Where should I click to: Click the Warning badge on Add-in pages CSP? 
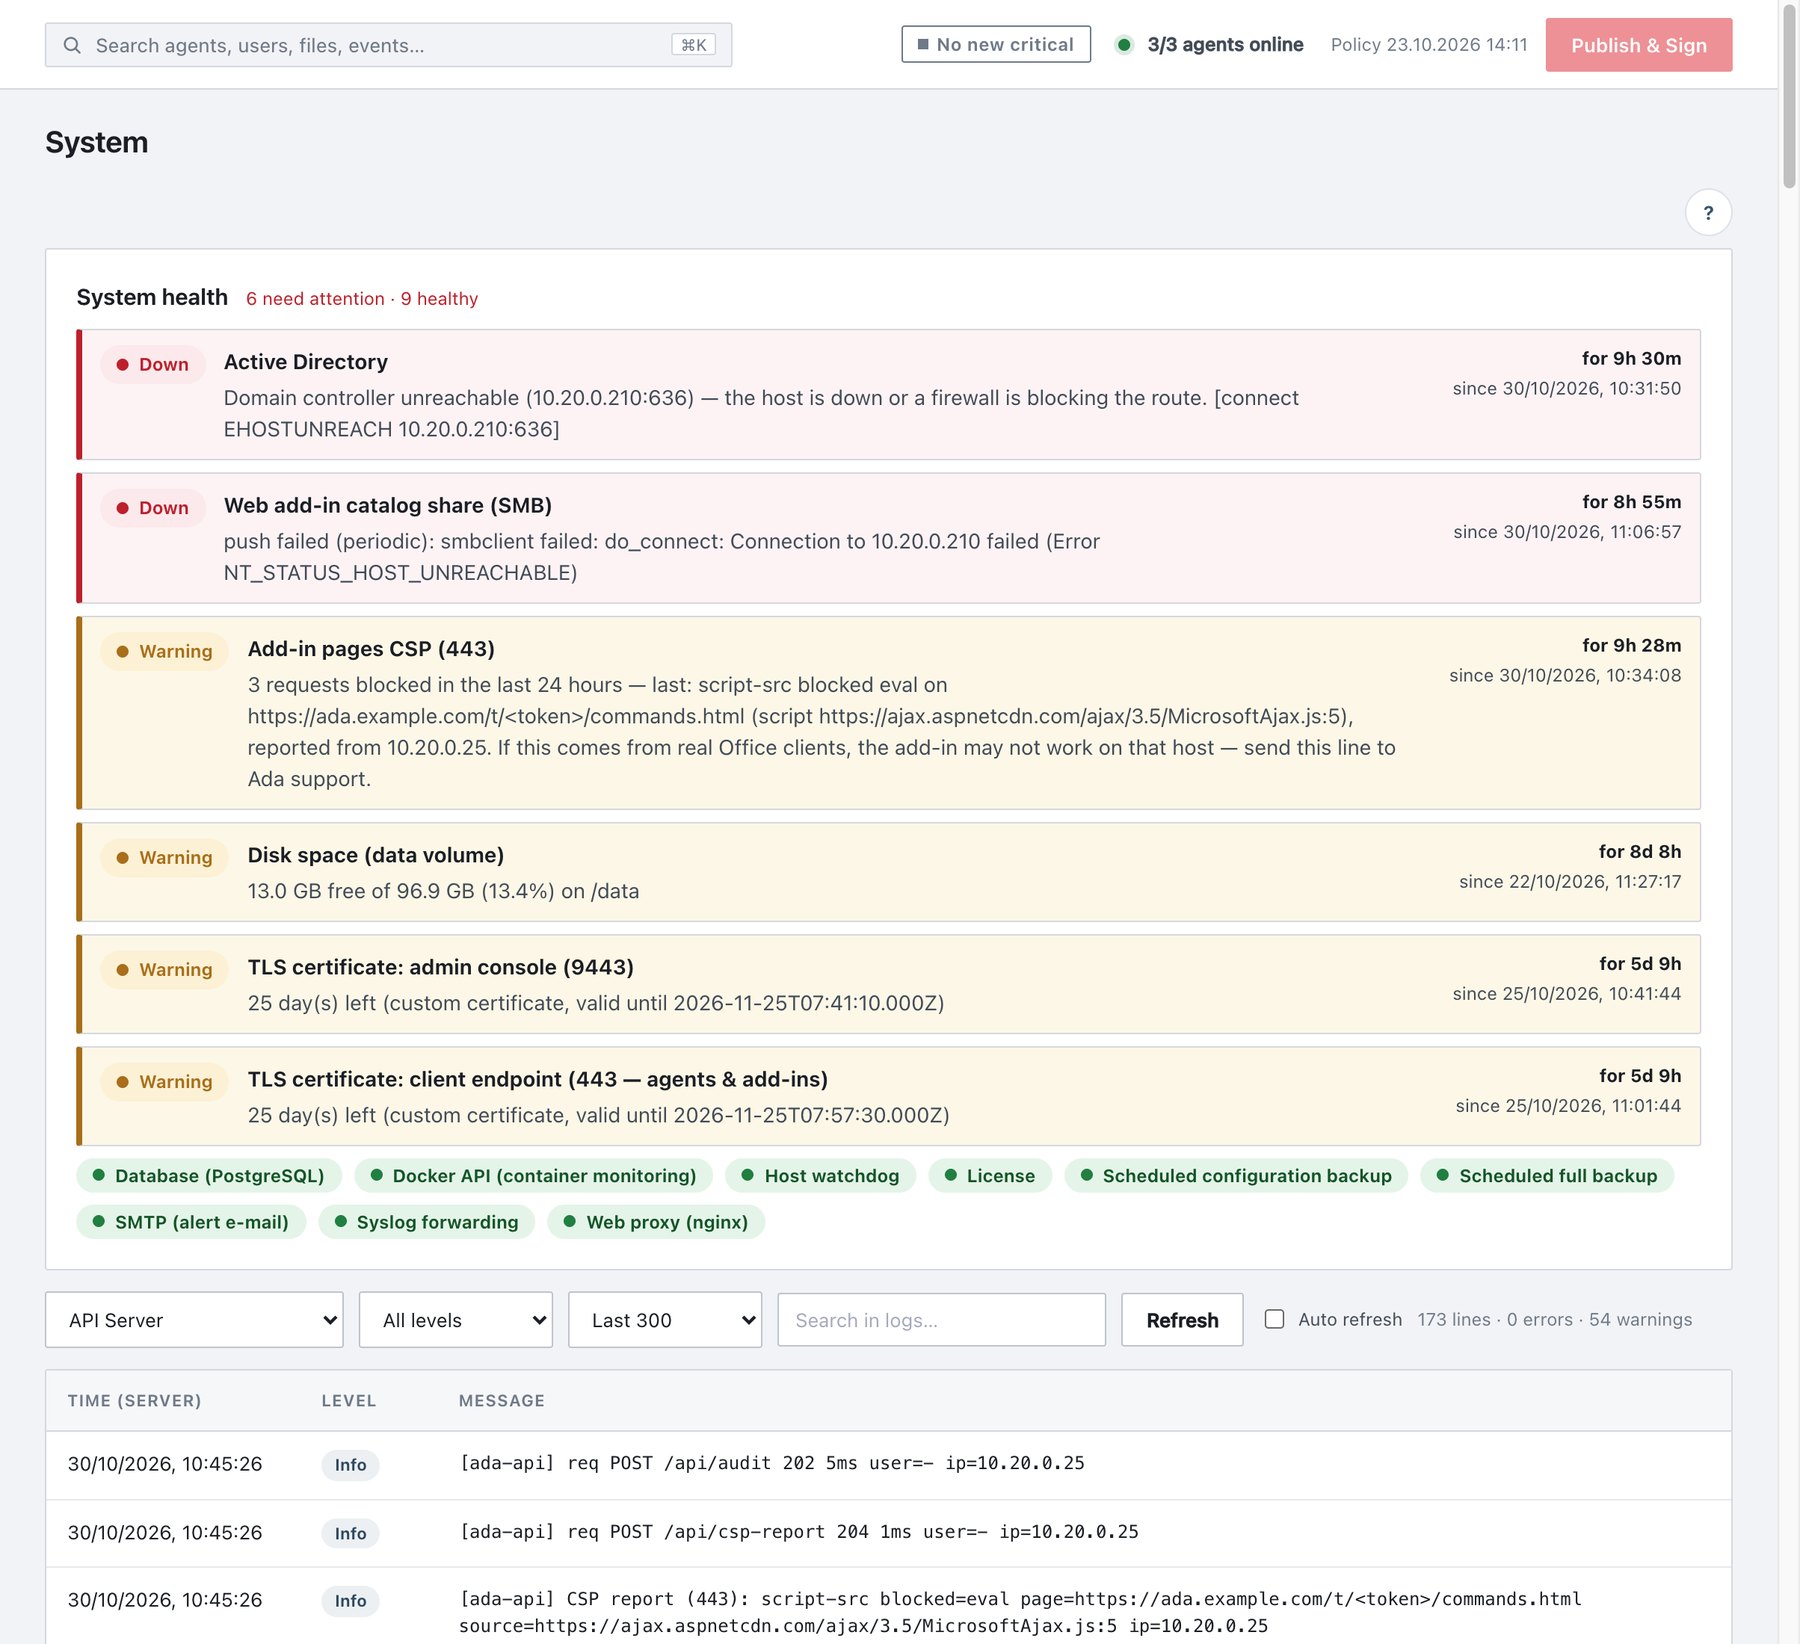[x=165, y=651]
